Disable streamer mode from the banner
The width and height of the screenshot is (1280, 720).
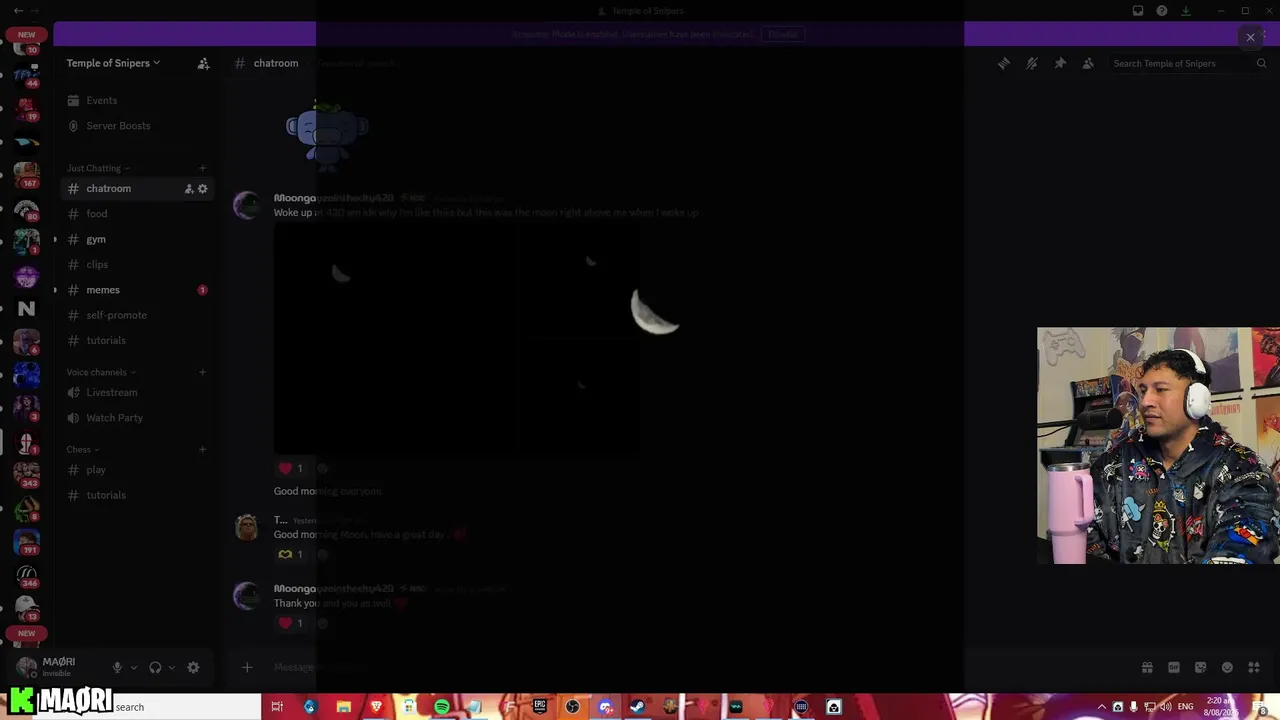782,34
